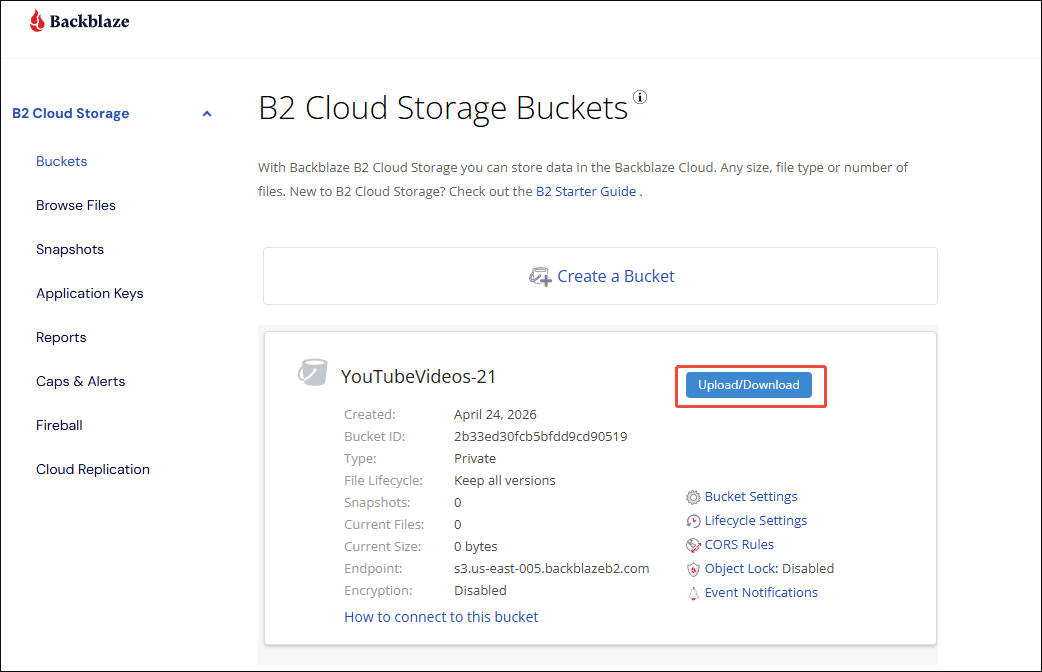Go to Browse Files

click(76, 205)
